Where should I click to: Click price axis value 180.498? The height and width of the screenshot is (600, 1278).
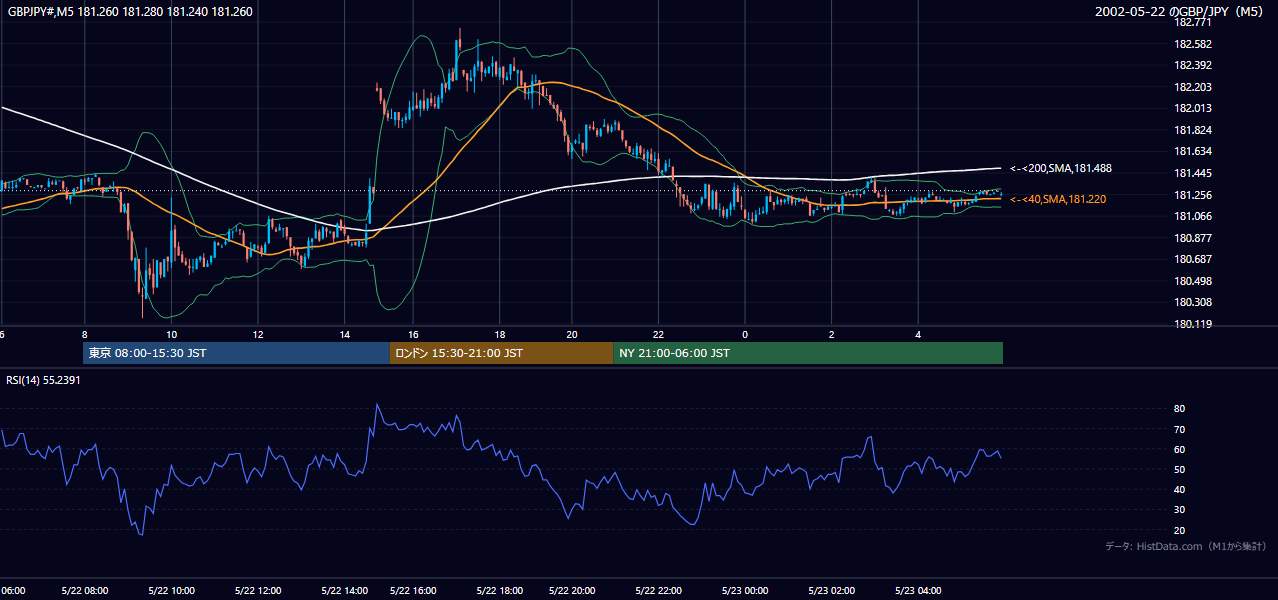(x=1192, y=281)
